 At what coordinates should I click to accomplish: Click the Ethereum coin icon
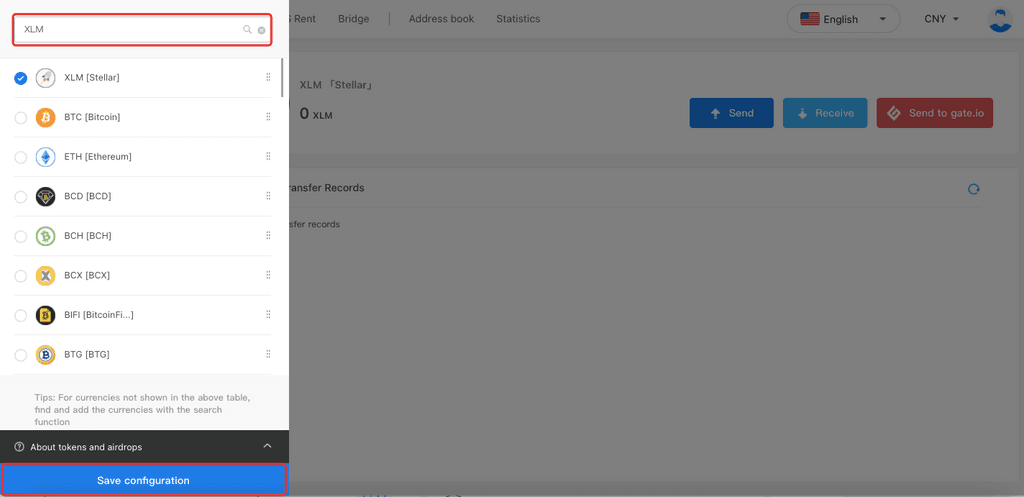[x=45, y=157]
